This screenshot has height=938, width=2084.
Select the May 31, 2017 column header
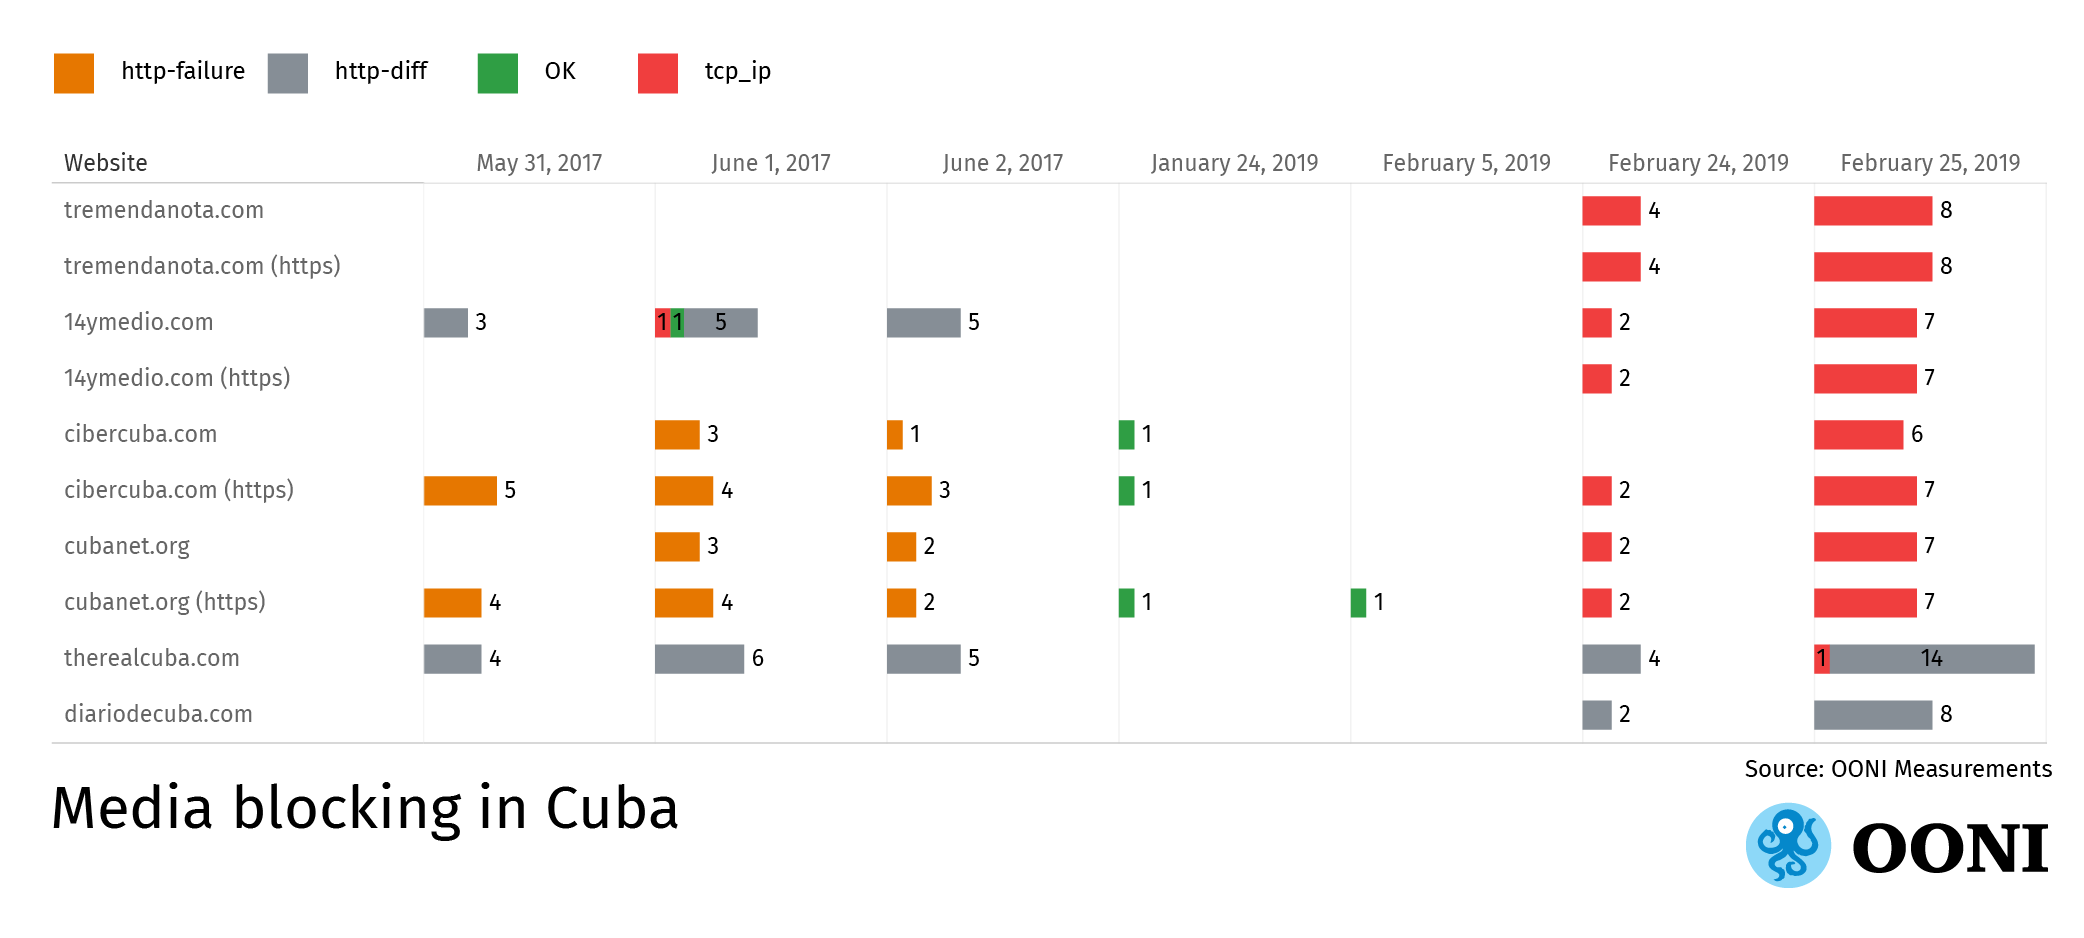[x=539, y=163]
